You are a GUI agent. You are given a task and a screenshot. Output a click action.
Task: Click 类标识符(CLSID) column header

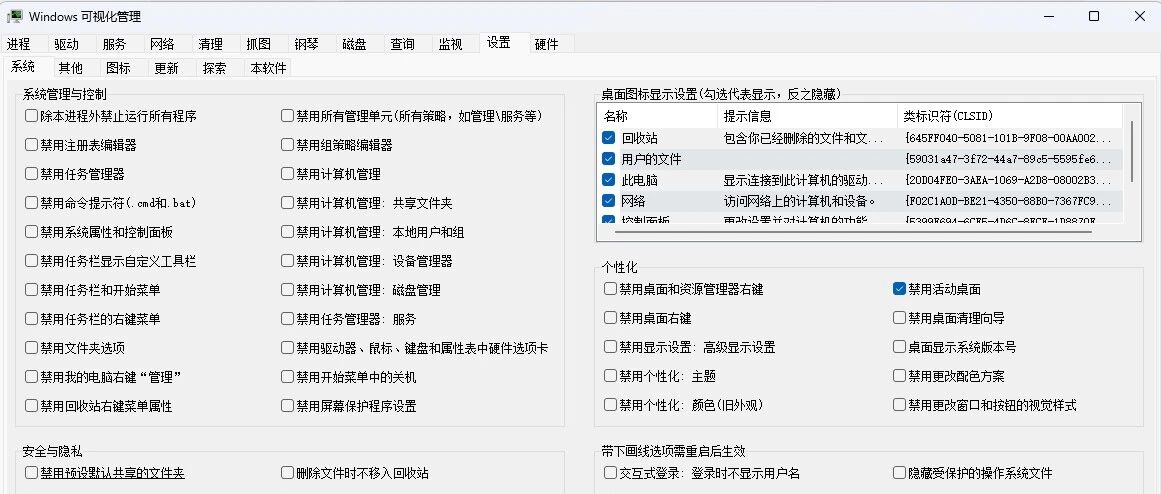coord(1009,116)
